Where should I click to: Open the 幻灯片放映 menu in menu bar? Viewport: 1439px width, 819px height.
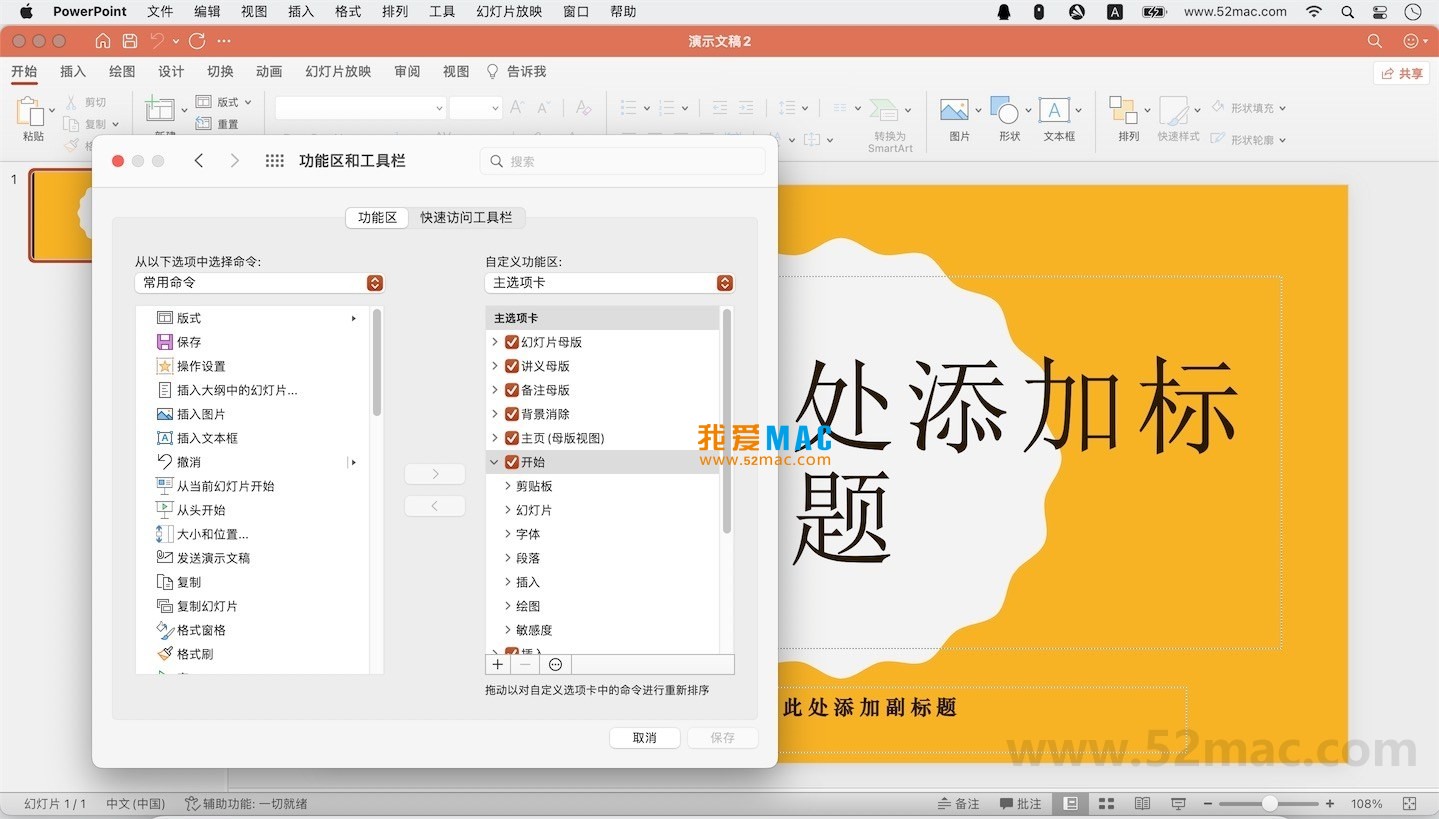tap(509, 12)
